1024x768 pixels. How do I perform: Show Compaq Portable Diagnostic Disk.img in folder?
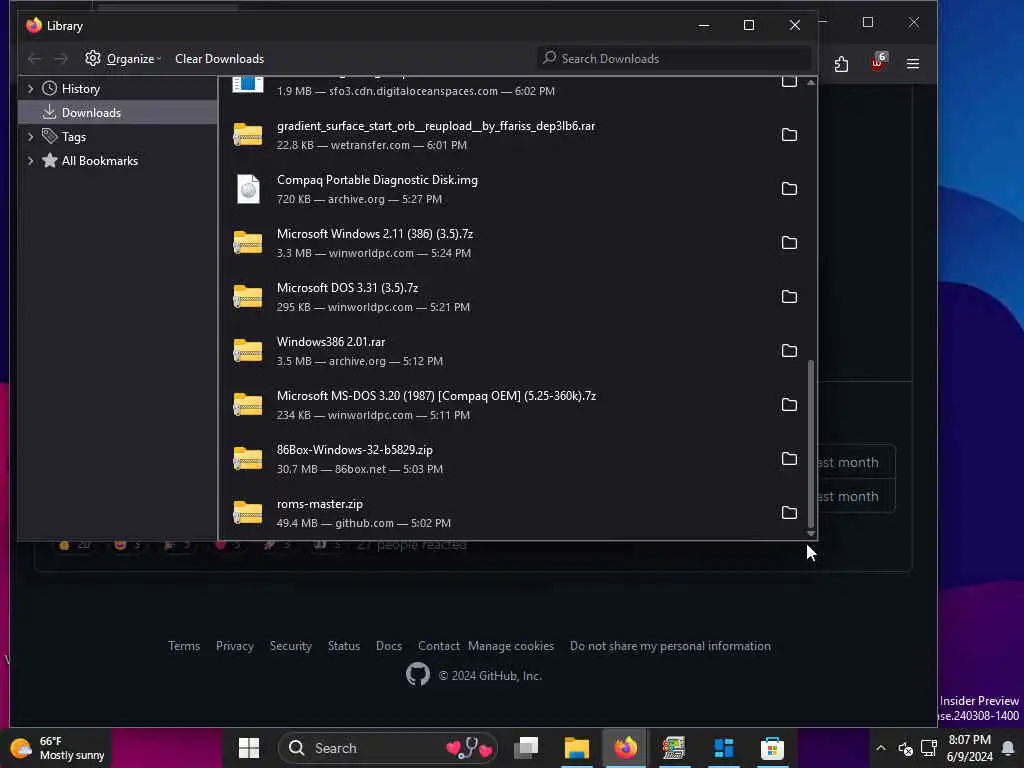pyautogui.click(x=789, y=189)
